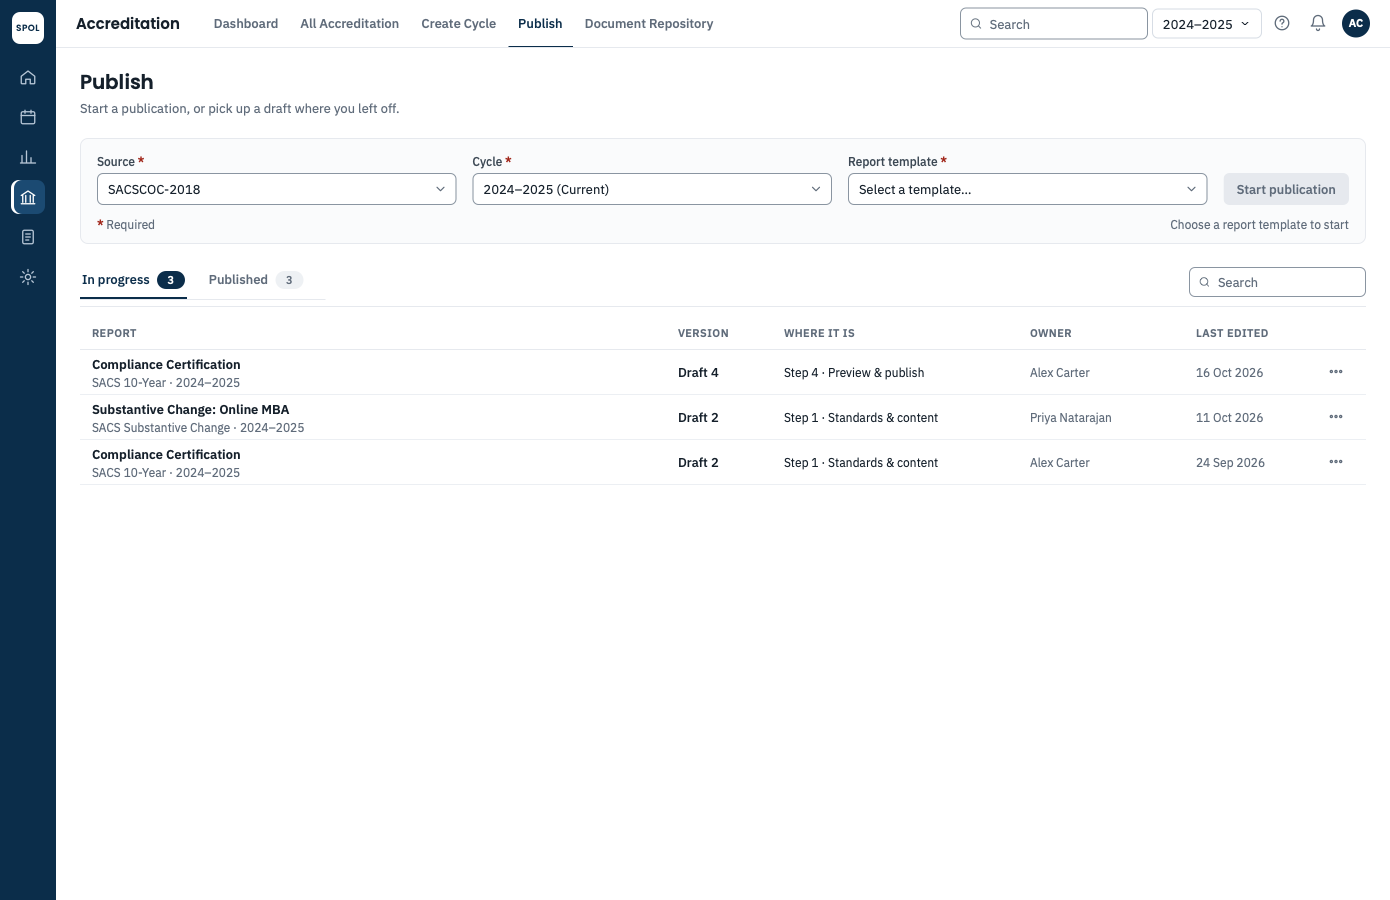
Task: Open the Report template dropdown
Action: click(x=1027, y=189)
